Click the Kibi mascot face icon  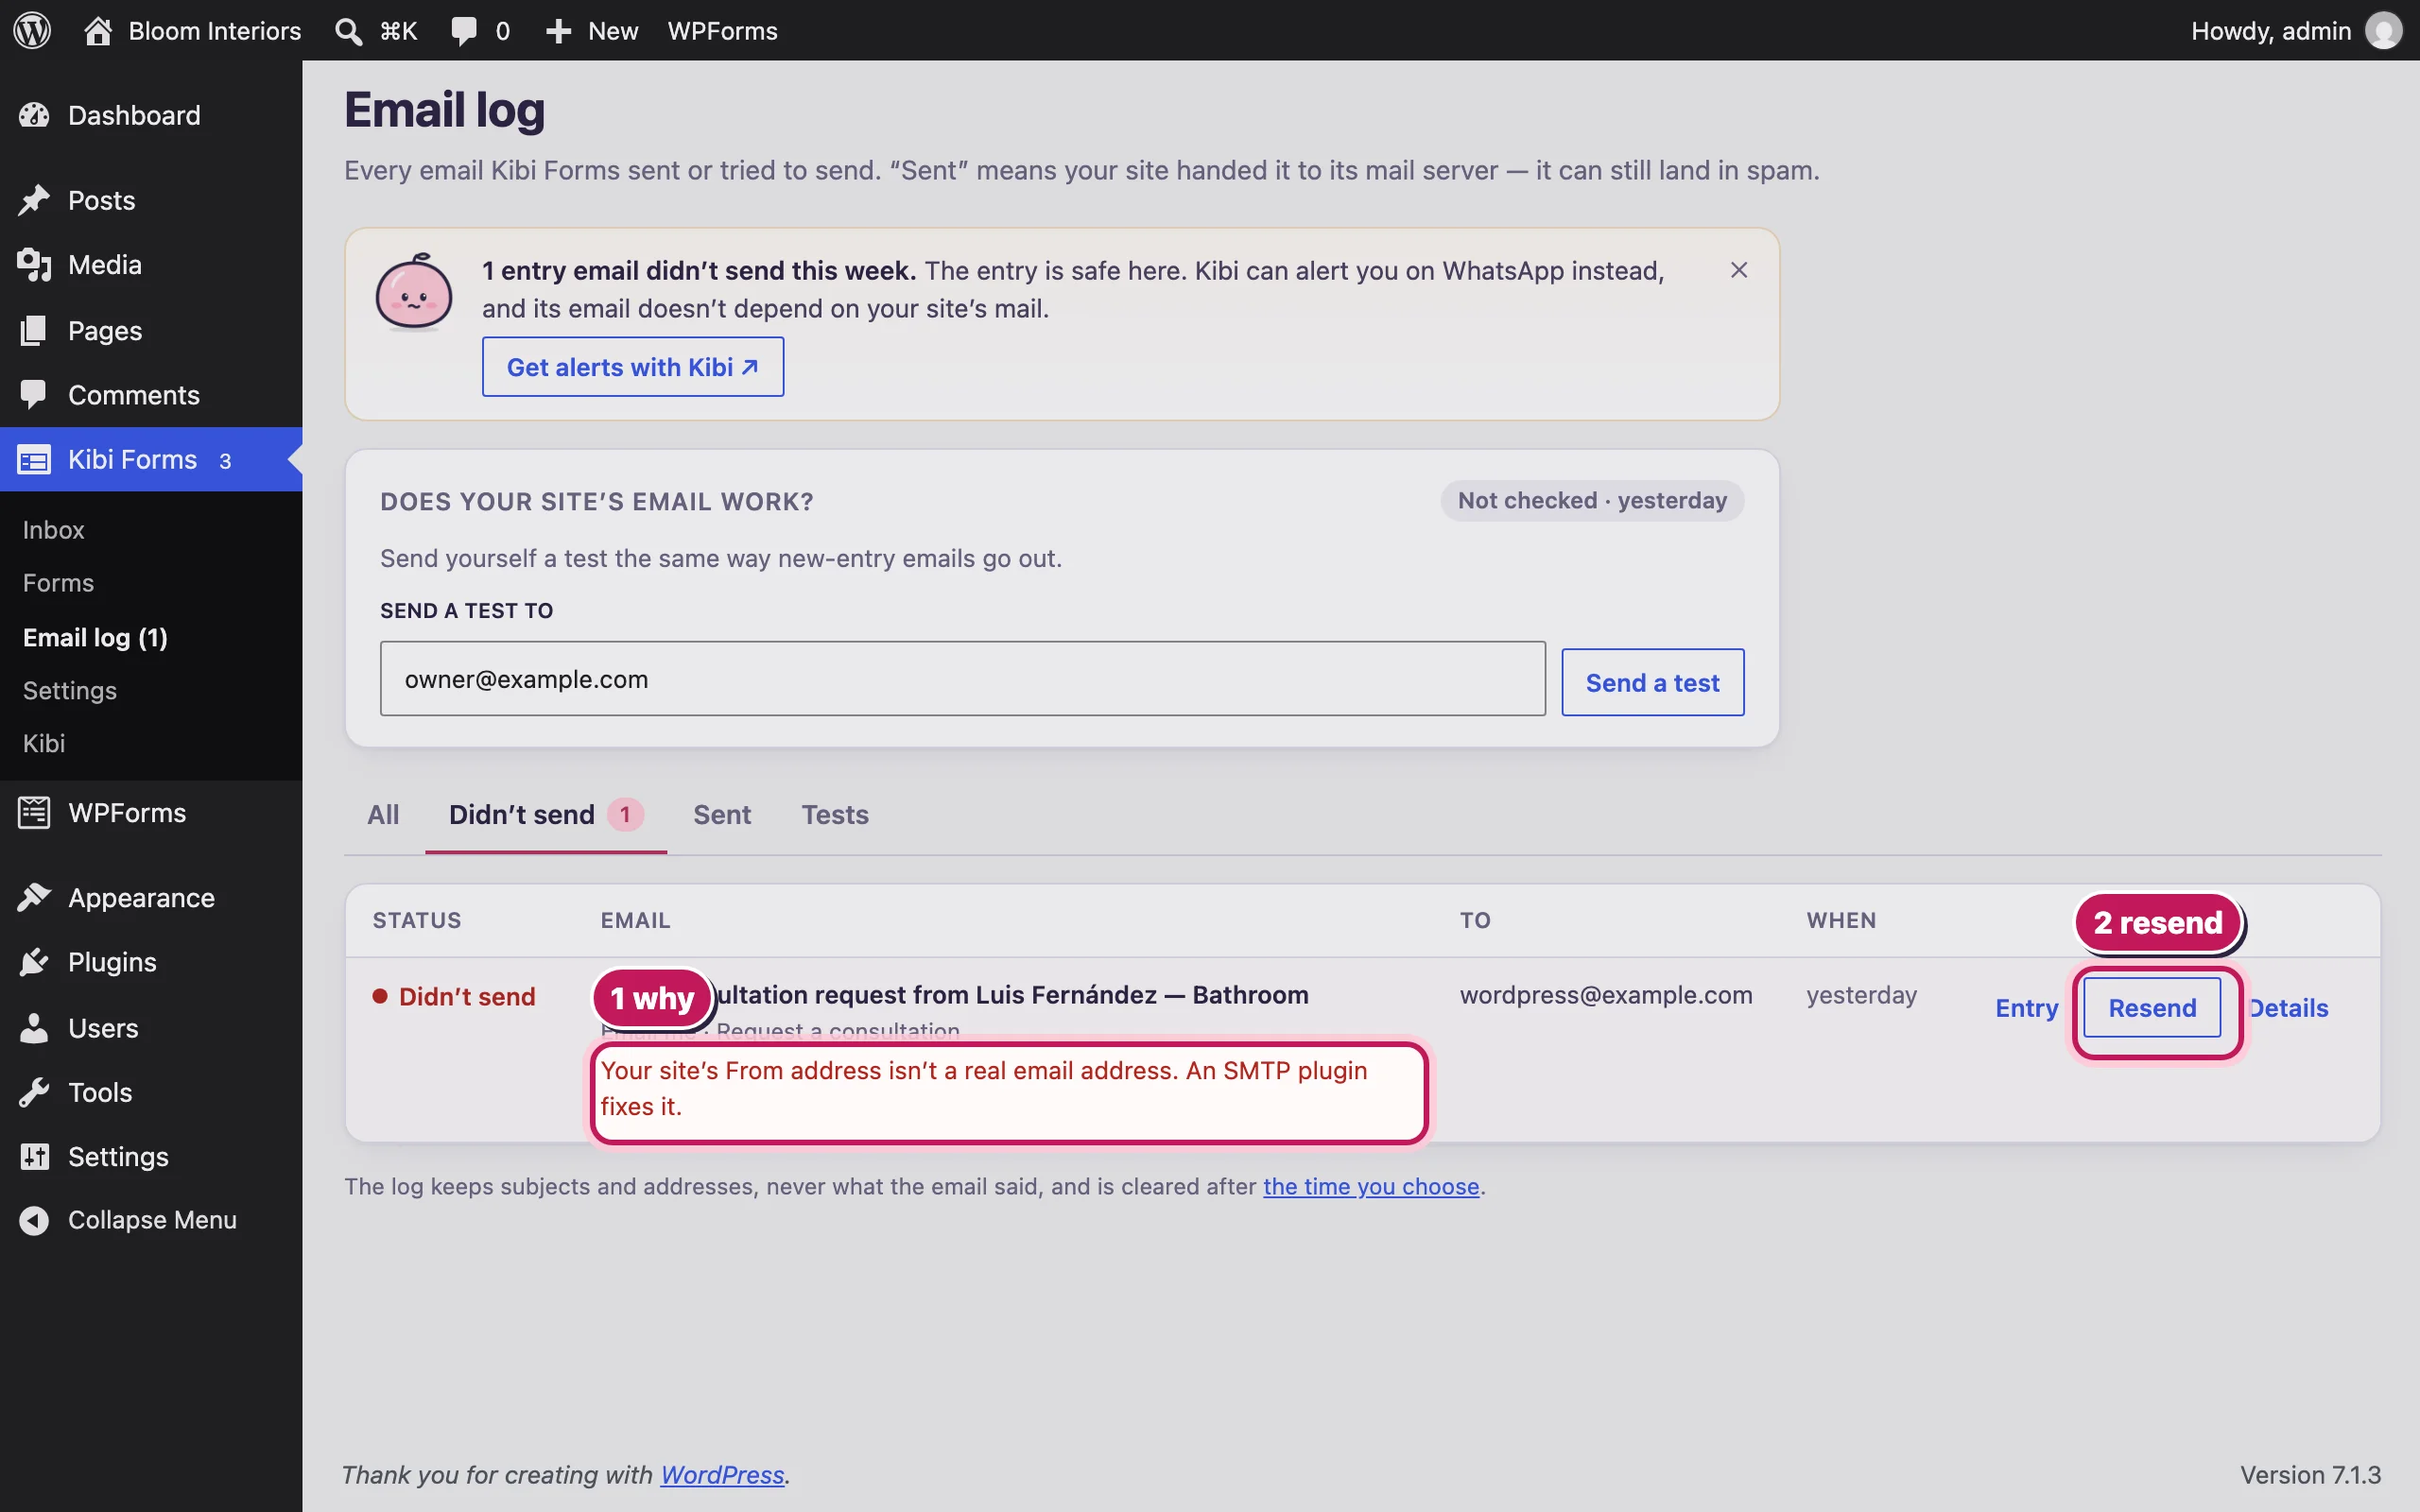click(x=413, y=292)
